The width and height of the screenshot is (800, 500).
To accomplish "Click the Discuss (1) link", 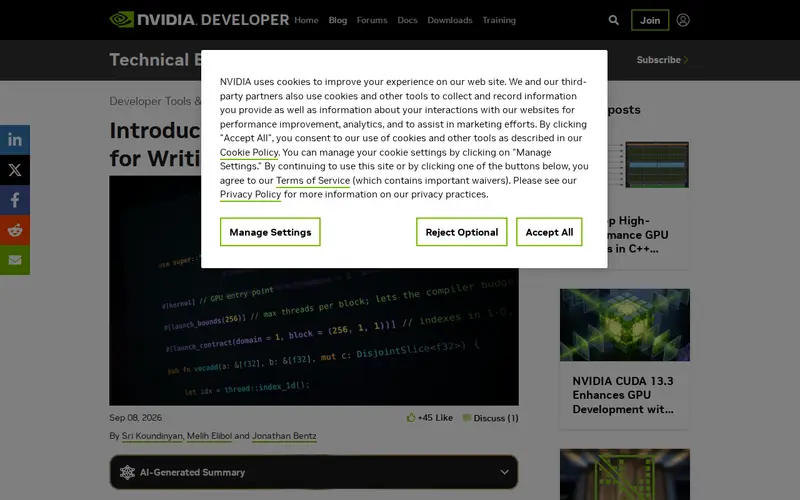I will [x=495, y=418].
